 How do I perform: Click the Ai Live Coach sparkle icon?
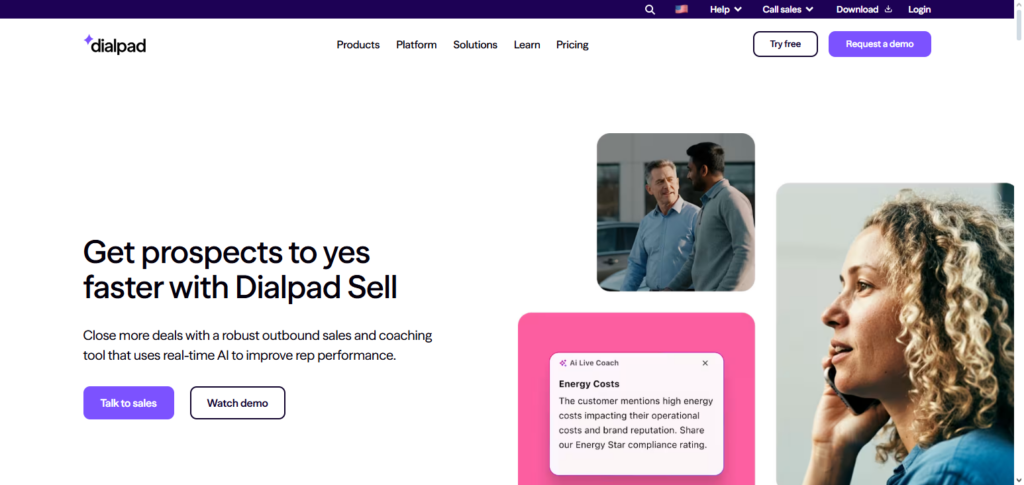pyautogui.click(x=563, y=363)
